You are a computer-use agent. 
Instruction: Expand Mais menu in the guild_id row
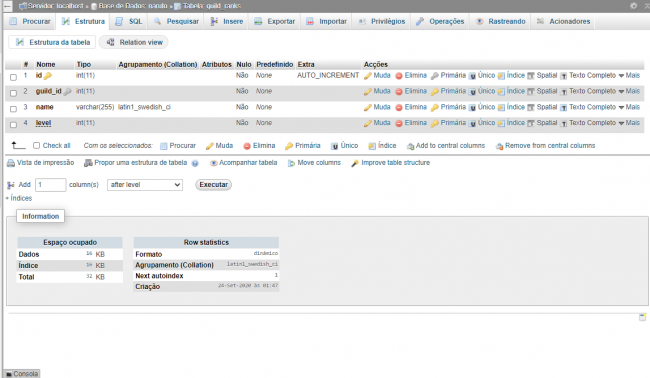629,91
